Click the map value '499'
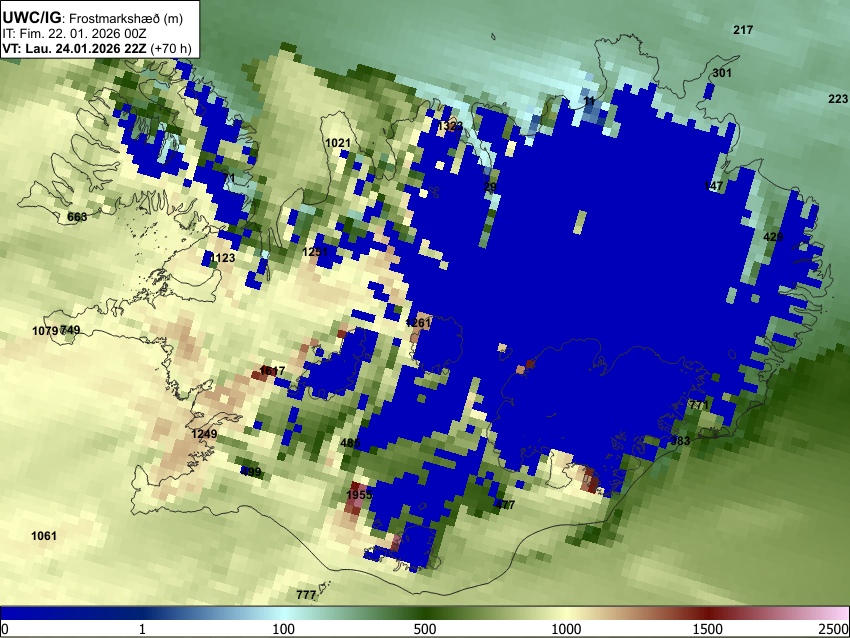The image size is (850, 638). (251, 472)
